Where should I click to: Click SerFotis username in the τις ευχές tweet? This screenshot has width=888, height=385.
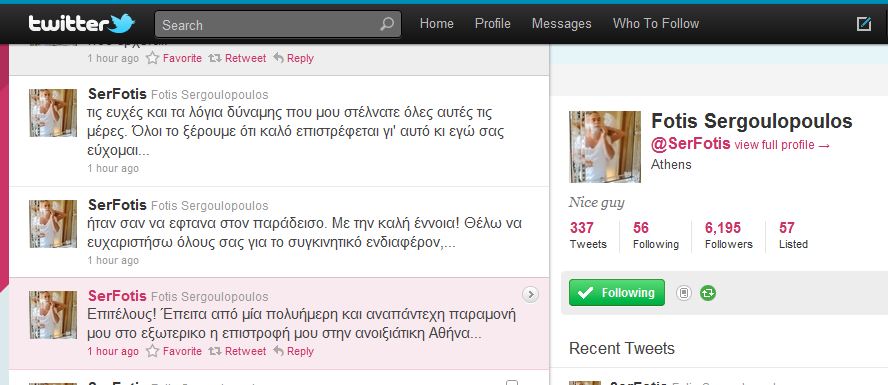coord(117,94)
